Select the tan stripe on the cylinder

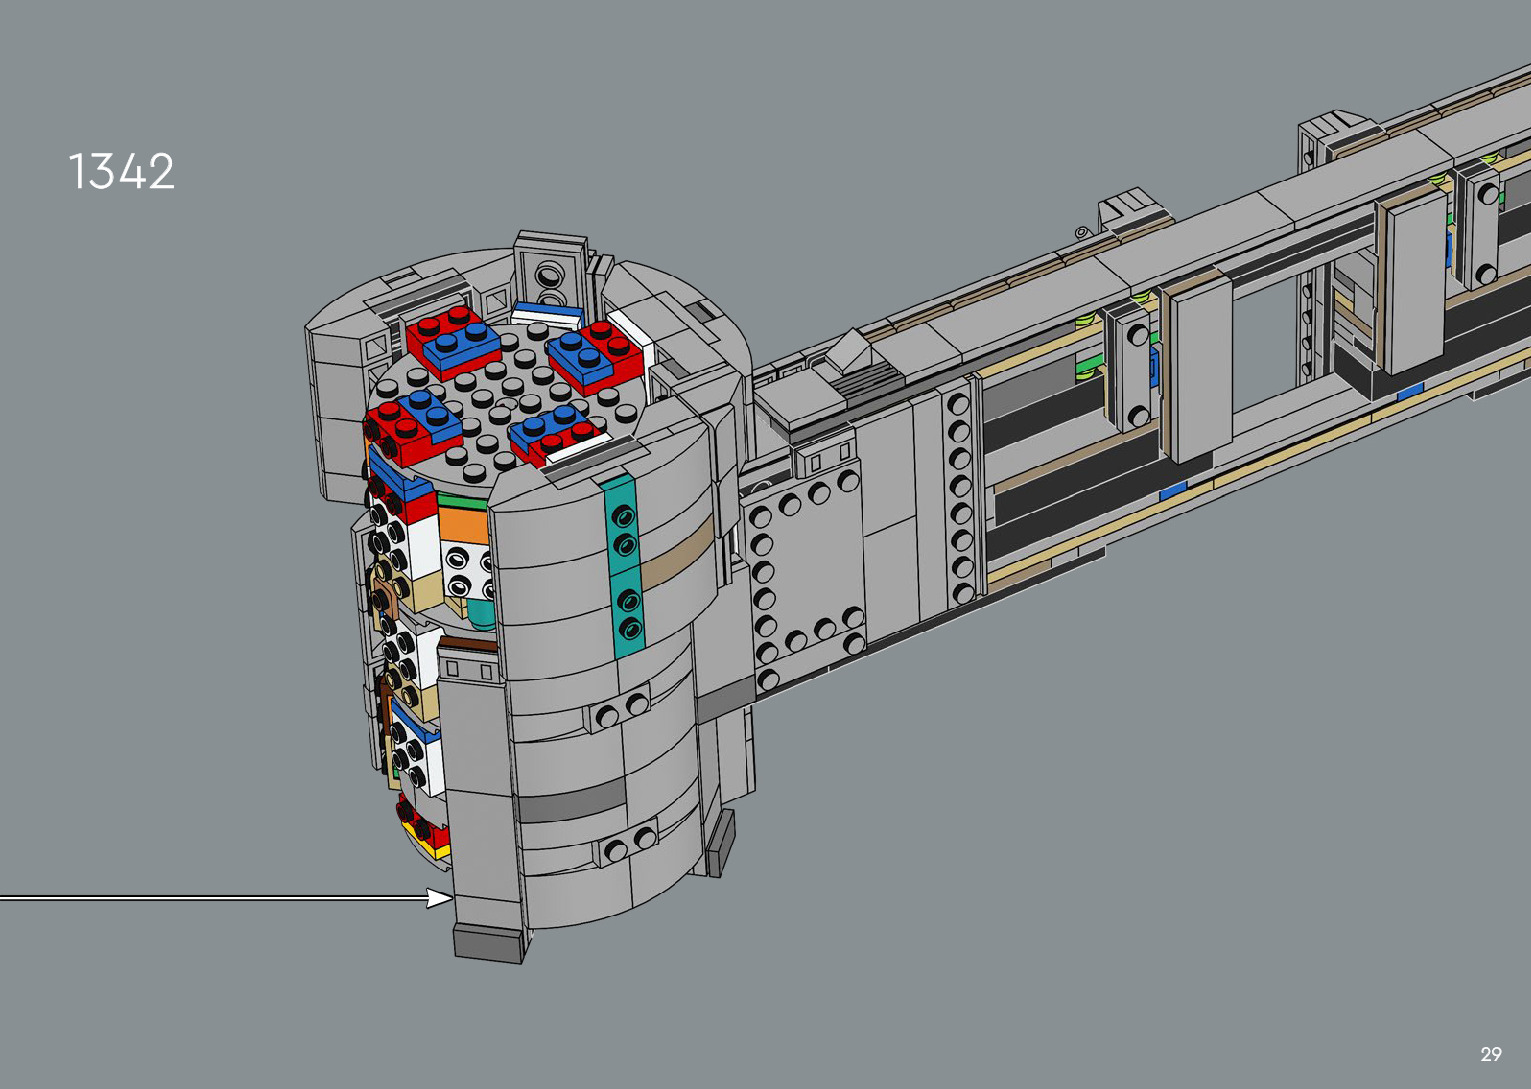pyautogui.click(x=676, y=555)
